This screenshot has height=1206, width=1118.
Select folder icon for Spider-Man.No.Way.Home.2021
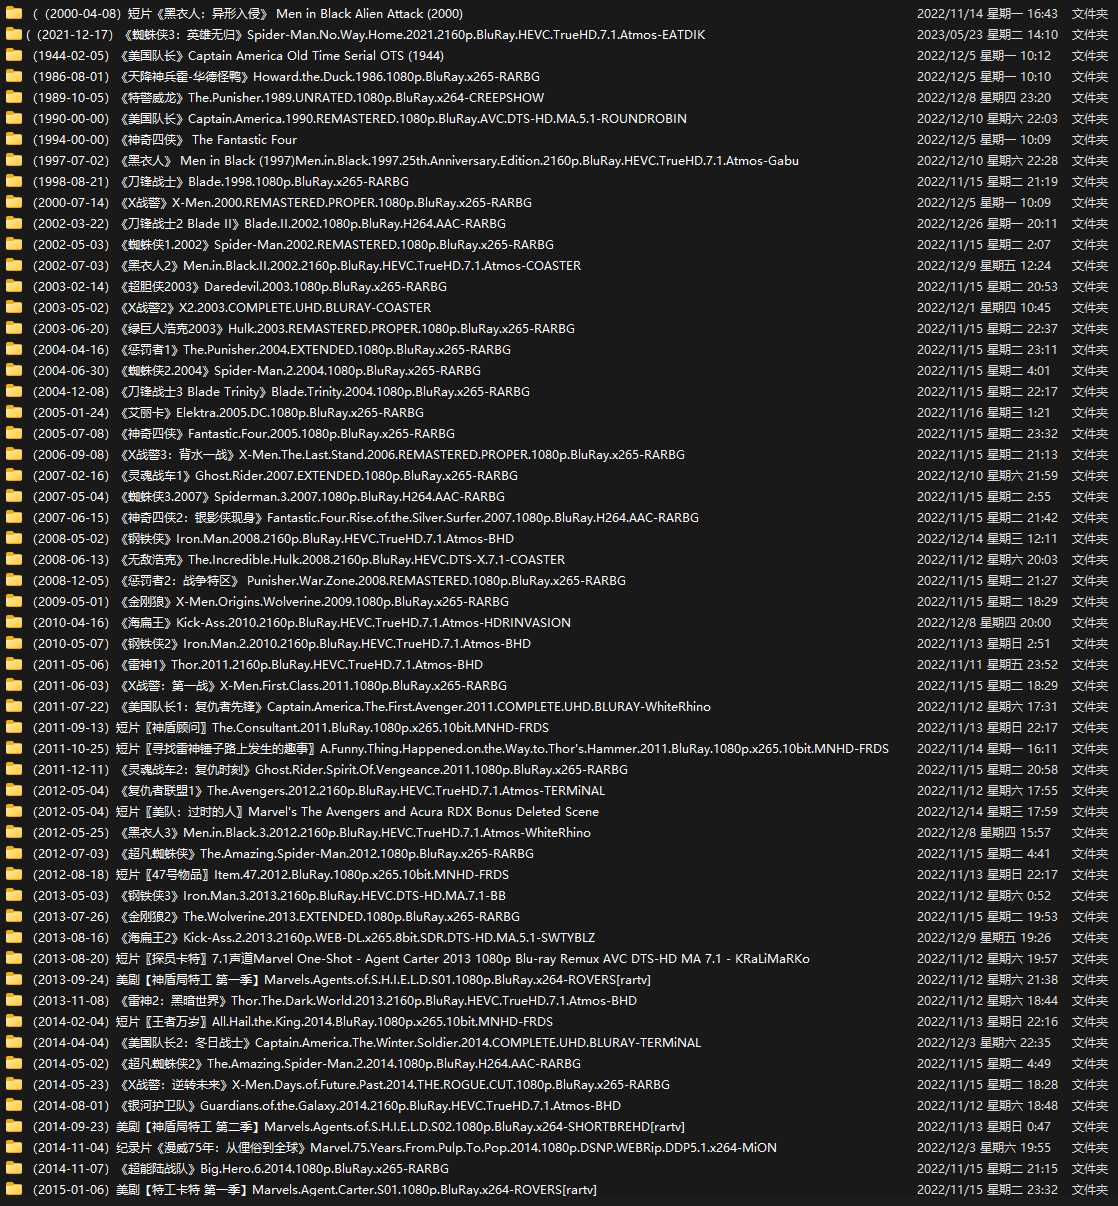pos(13,35)
